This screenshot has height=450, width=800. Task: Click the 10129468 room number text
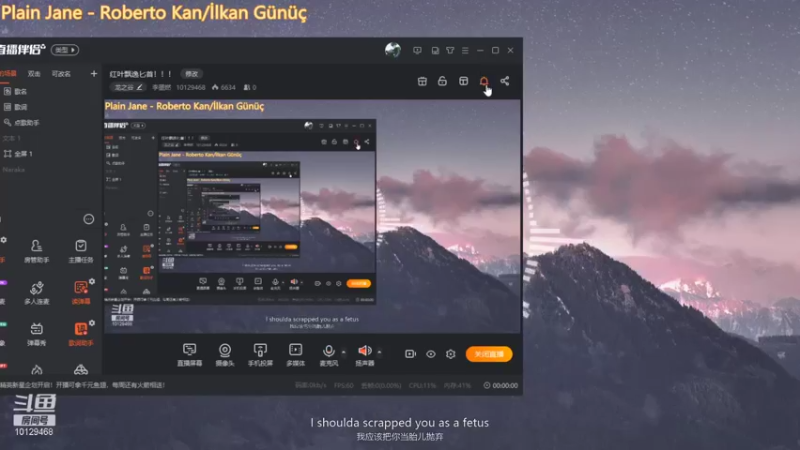(191, 87)
